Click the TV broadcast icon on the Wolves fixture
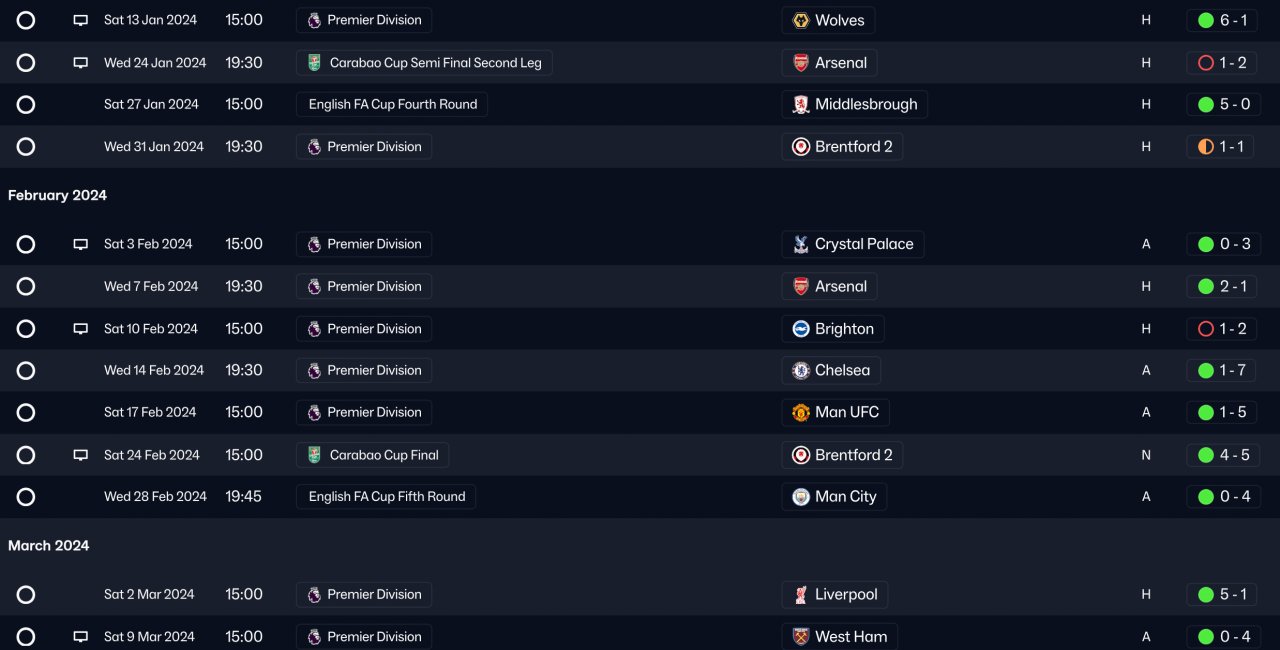Screen dimensions: 1280x650 click(x=81, y=20)
